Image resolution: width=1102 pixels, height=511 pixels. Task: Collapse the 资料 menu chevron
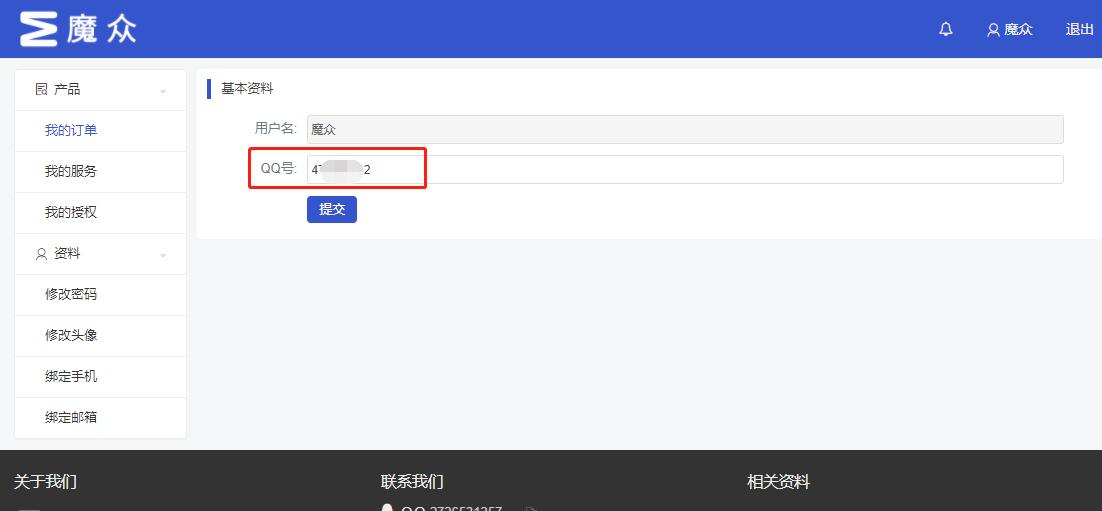tap(163, 255)
